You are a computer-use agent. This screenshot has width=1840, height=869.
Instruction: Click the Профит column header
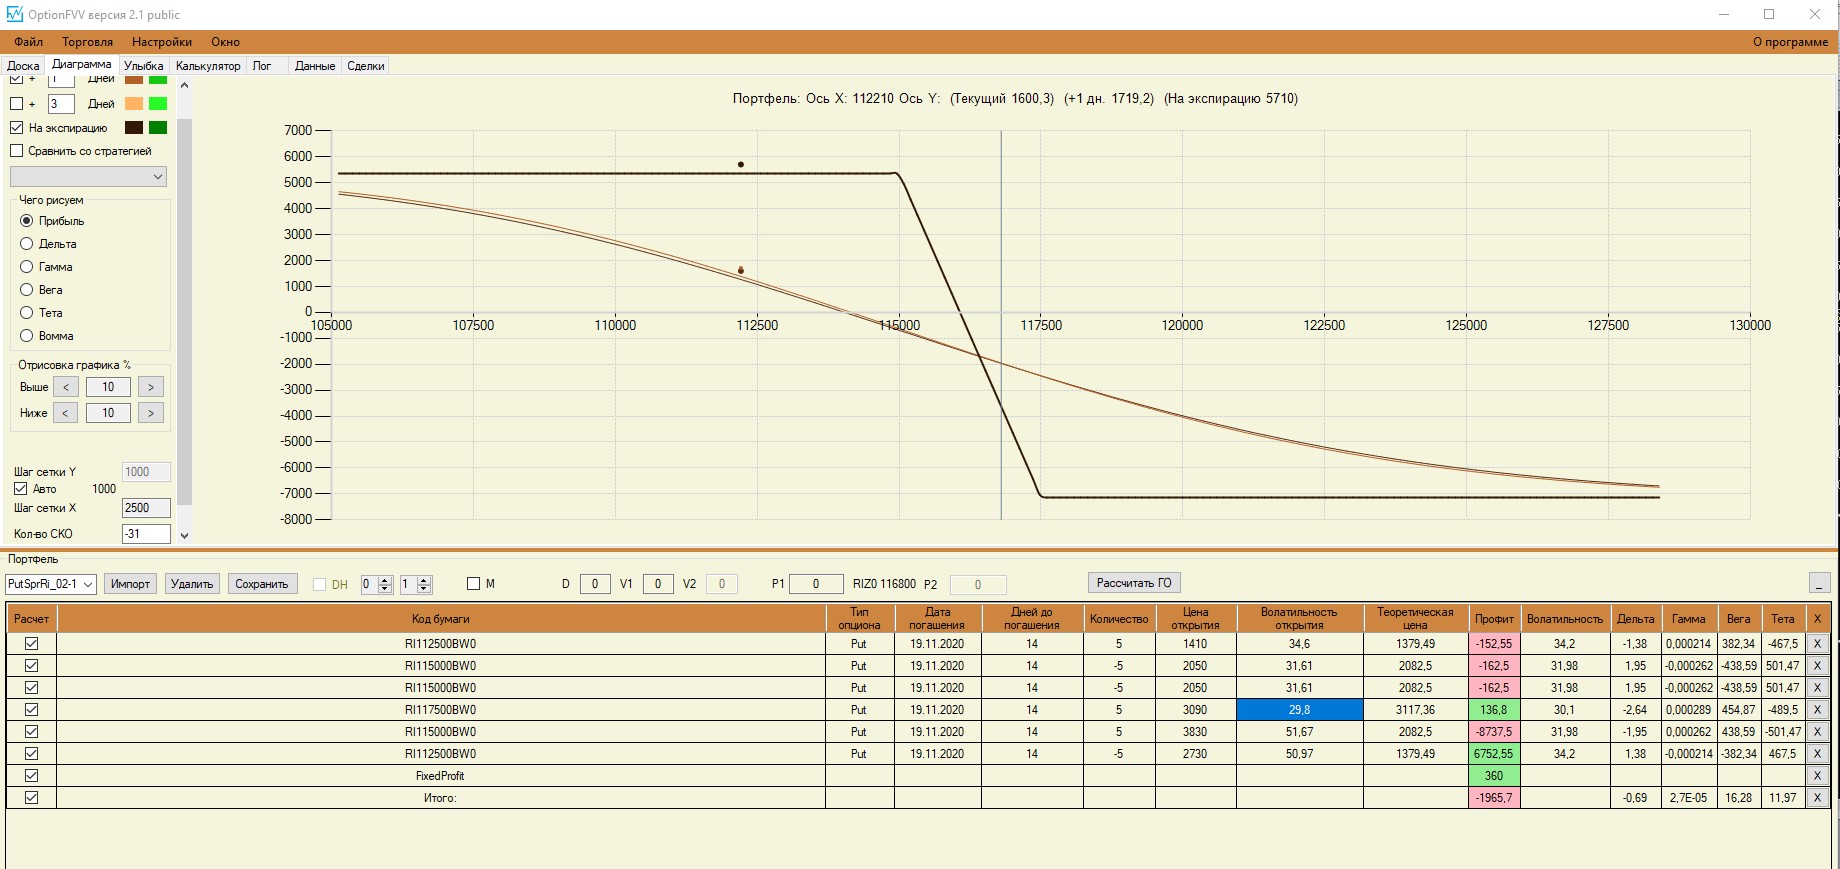pos(1494,619)
